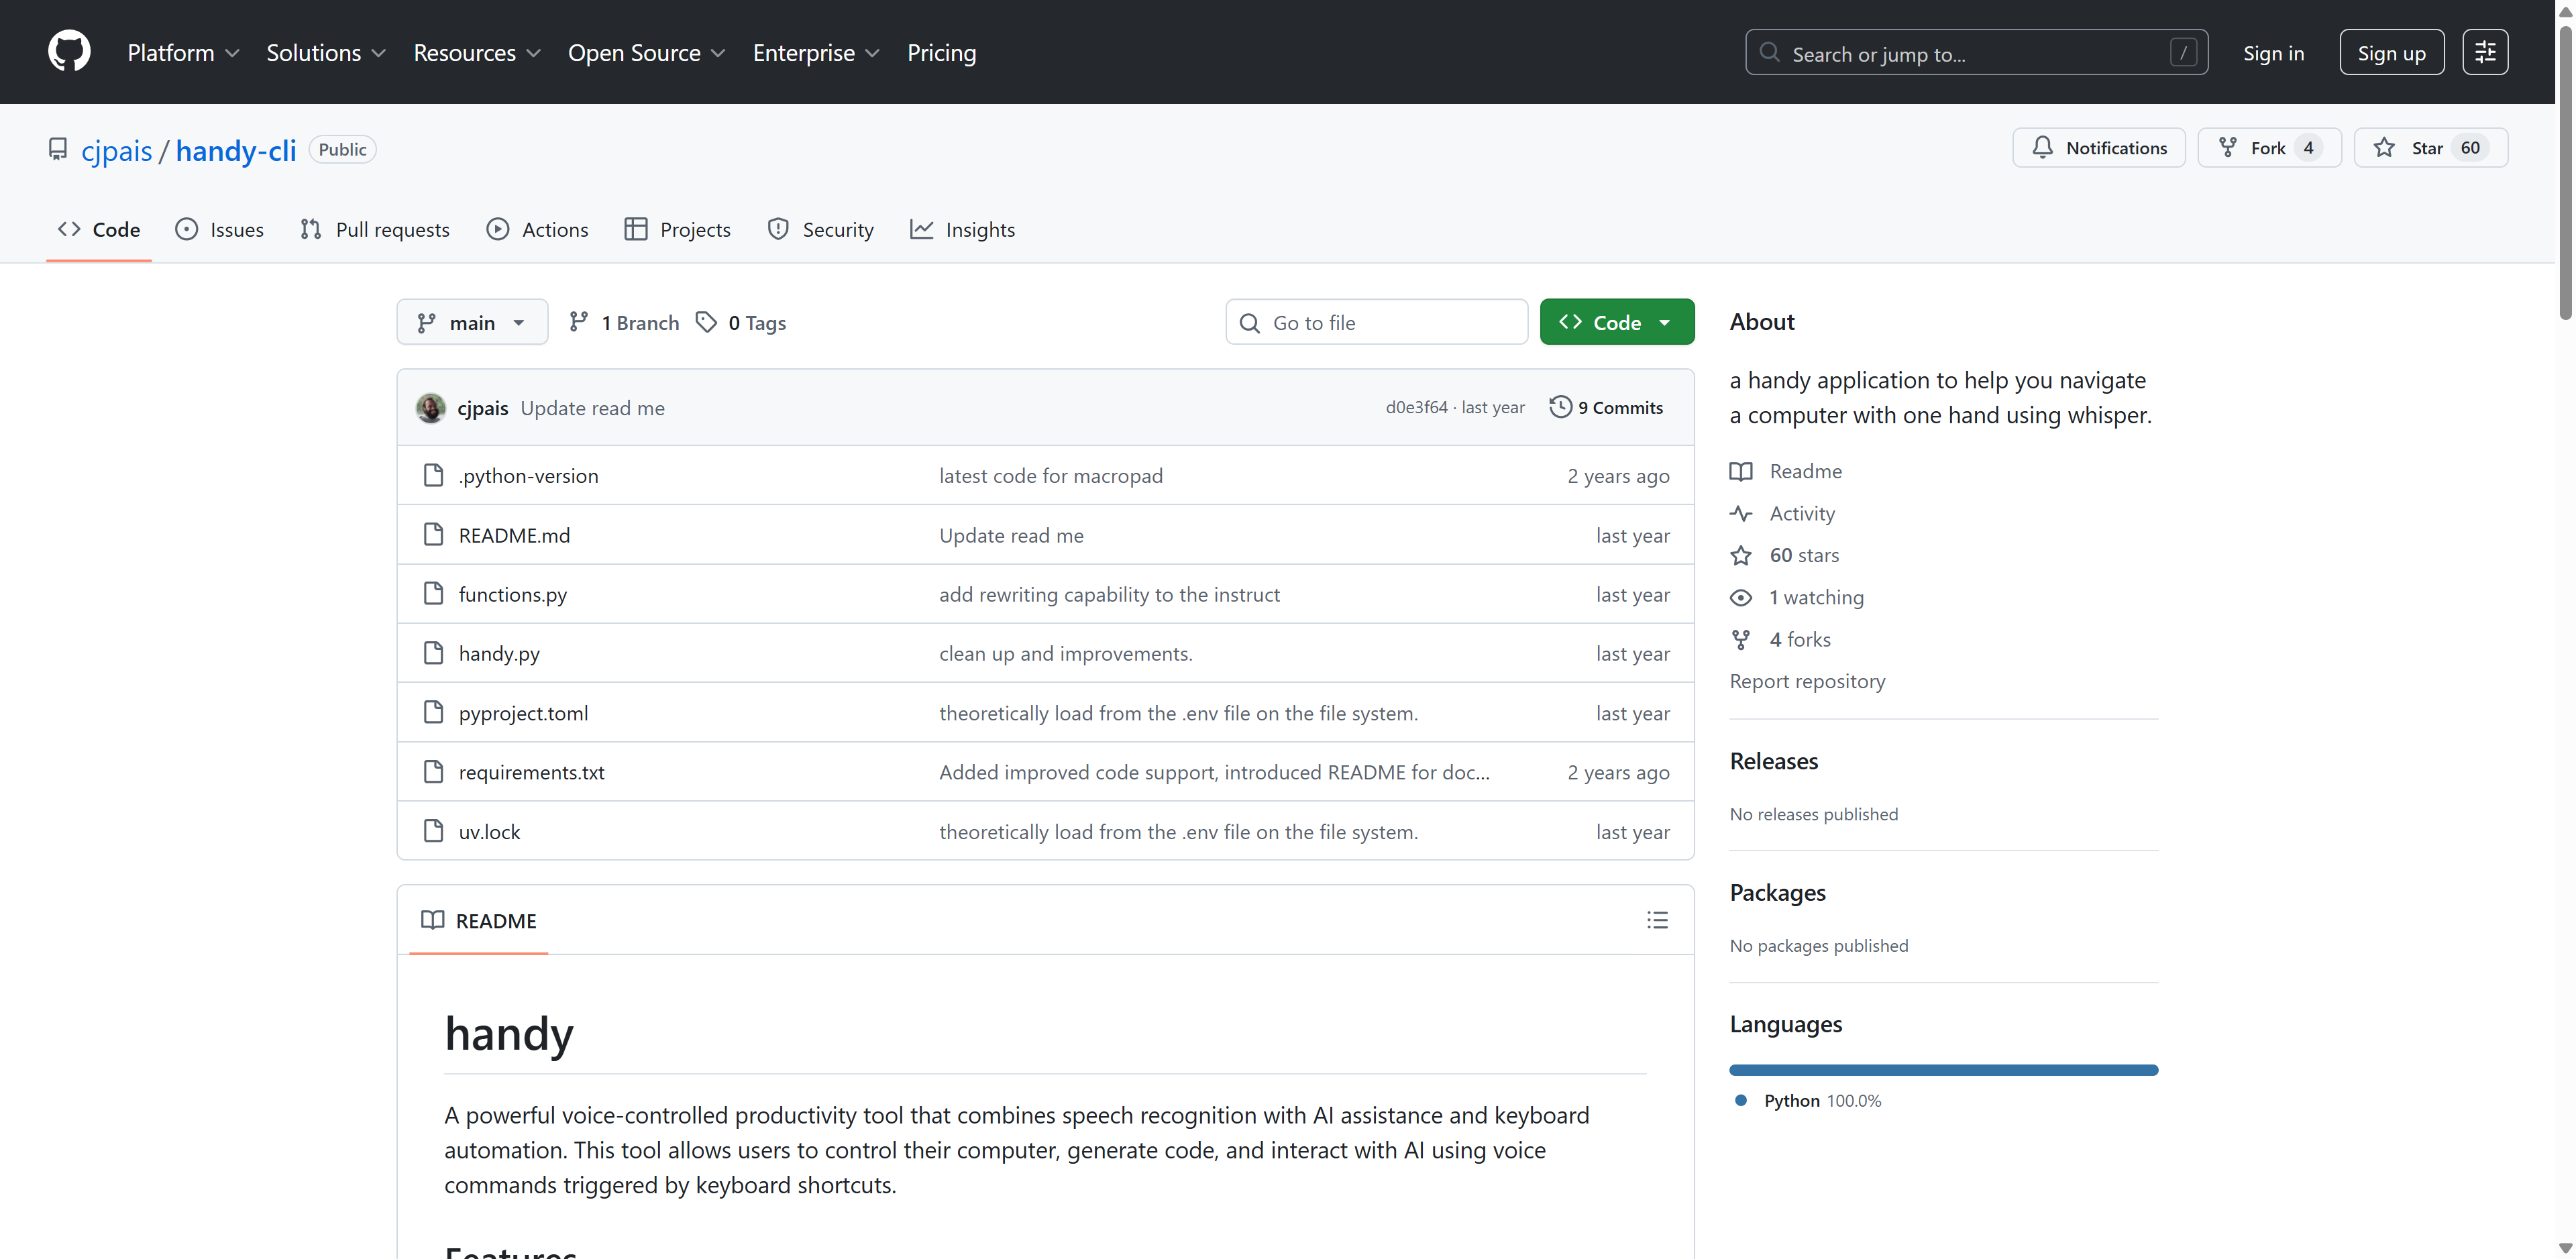Open the handy.py file
The image size is (2576, 1259).
[x=499, y=654]
